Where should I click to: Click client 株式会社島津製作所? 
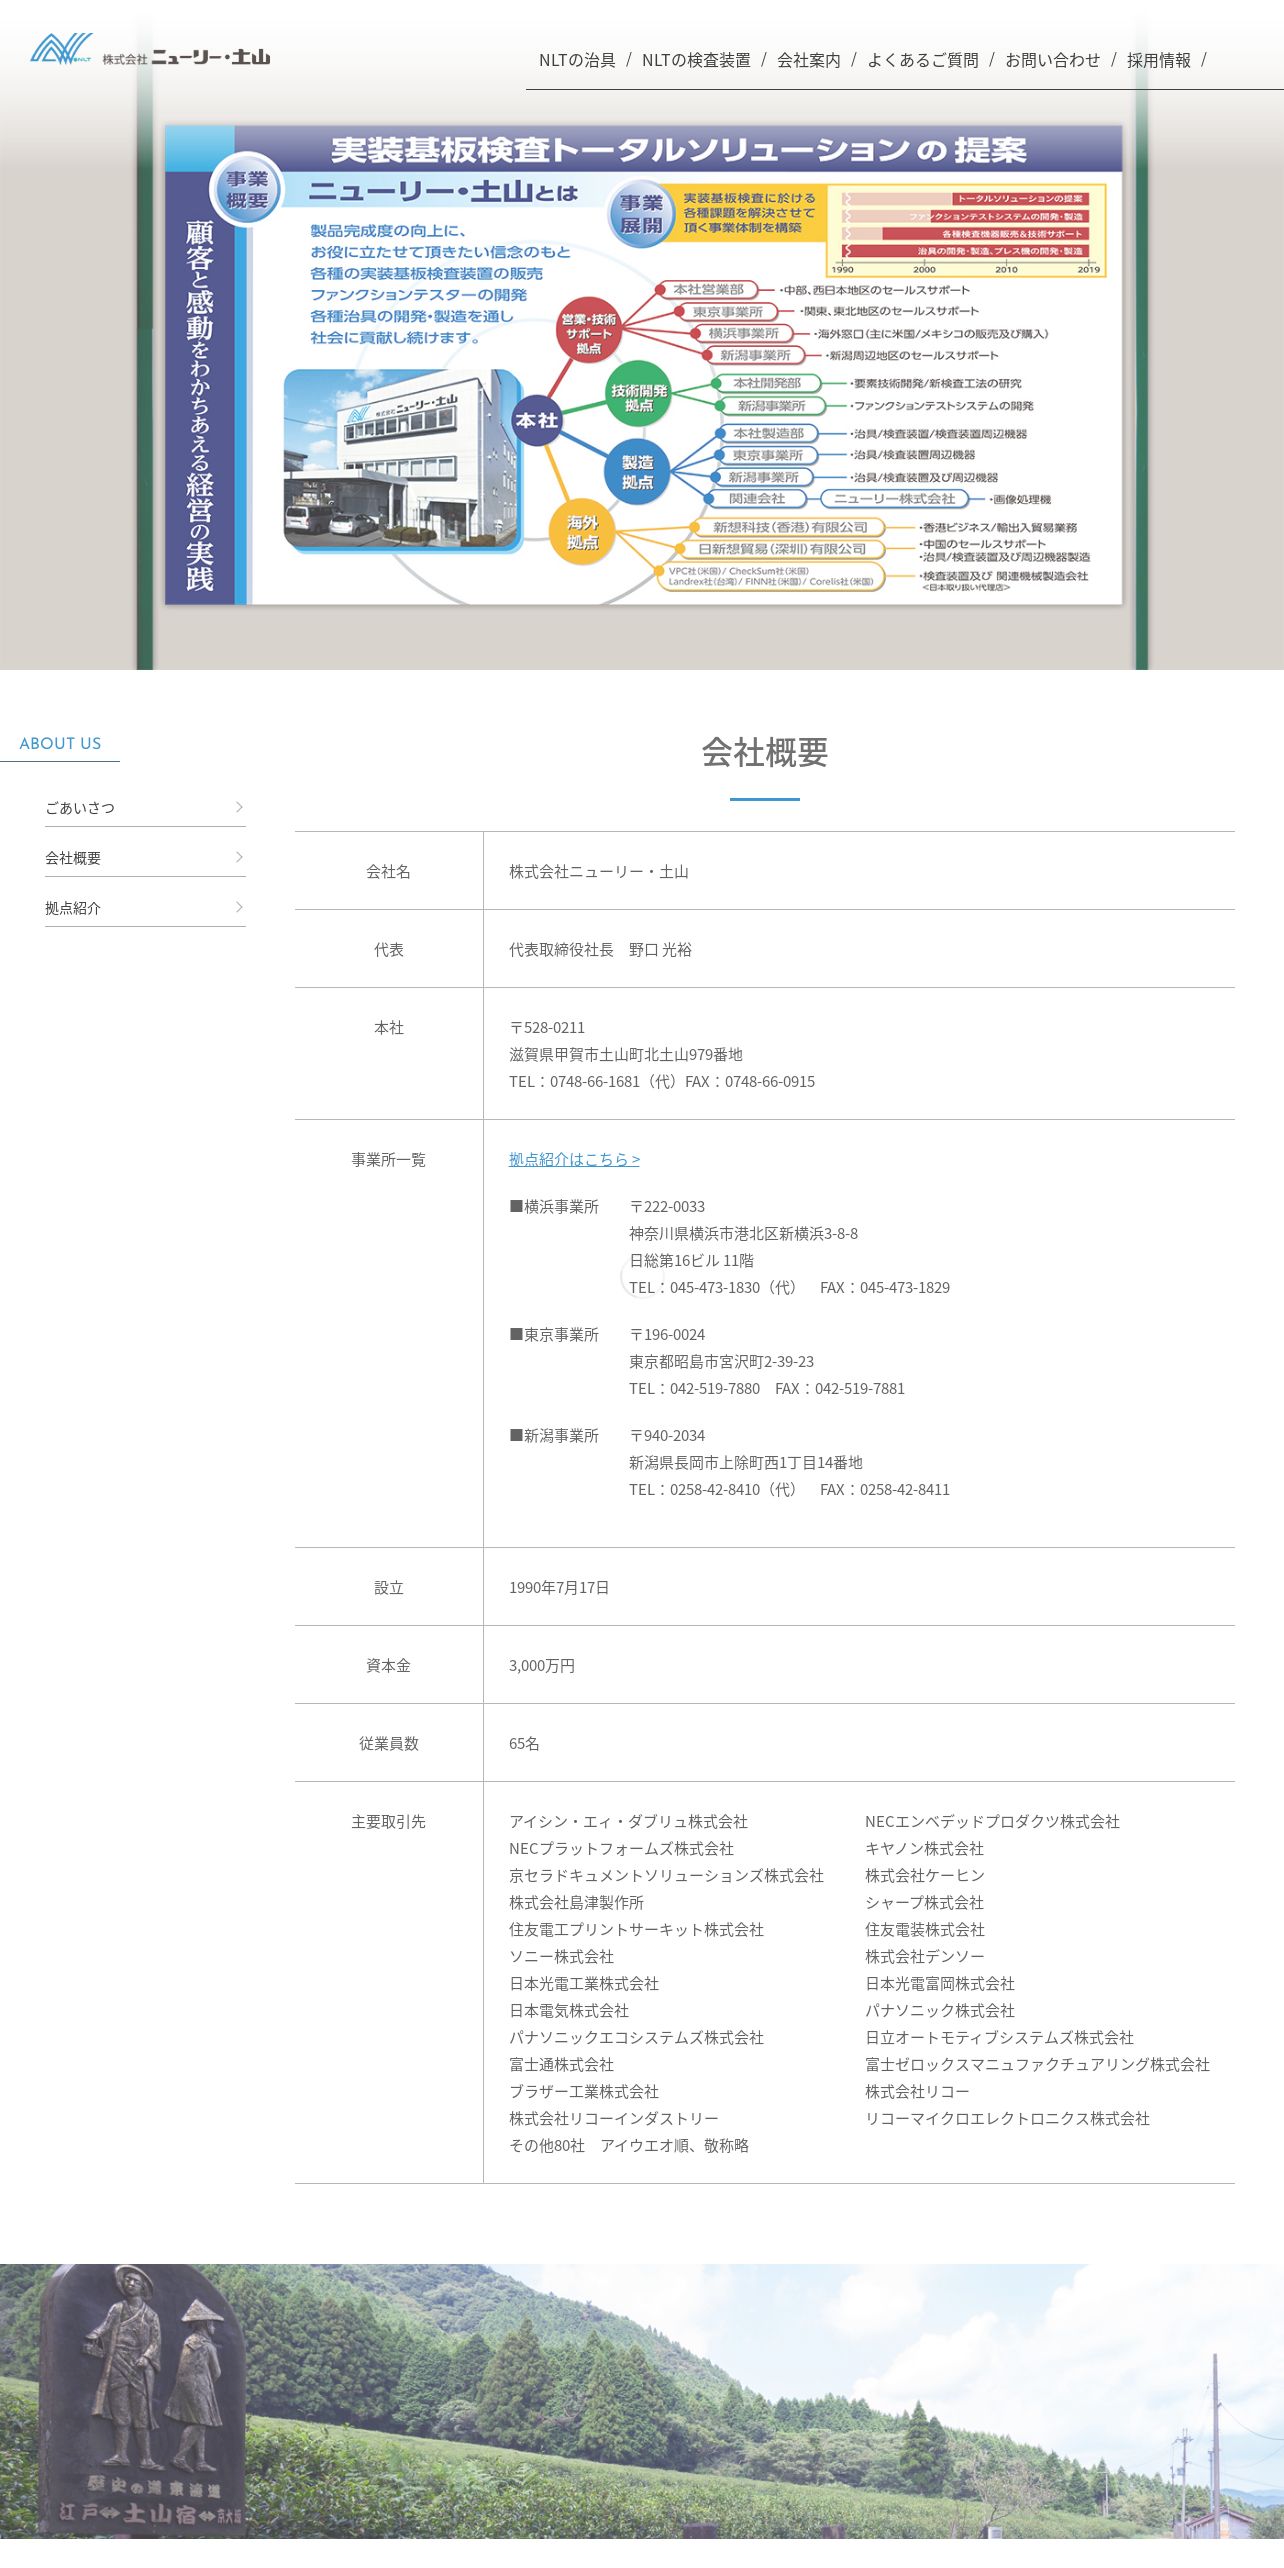point(576,1902)
